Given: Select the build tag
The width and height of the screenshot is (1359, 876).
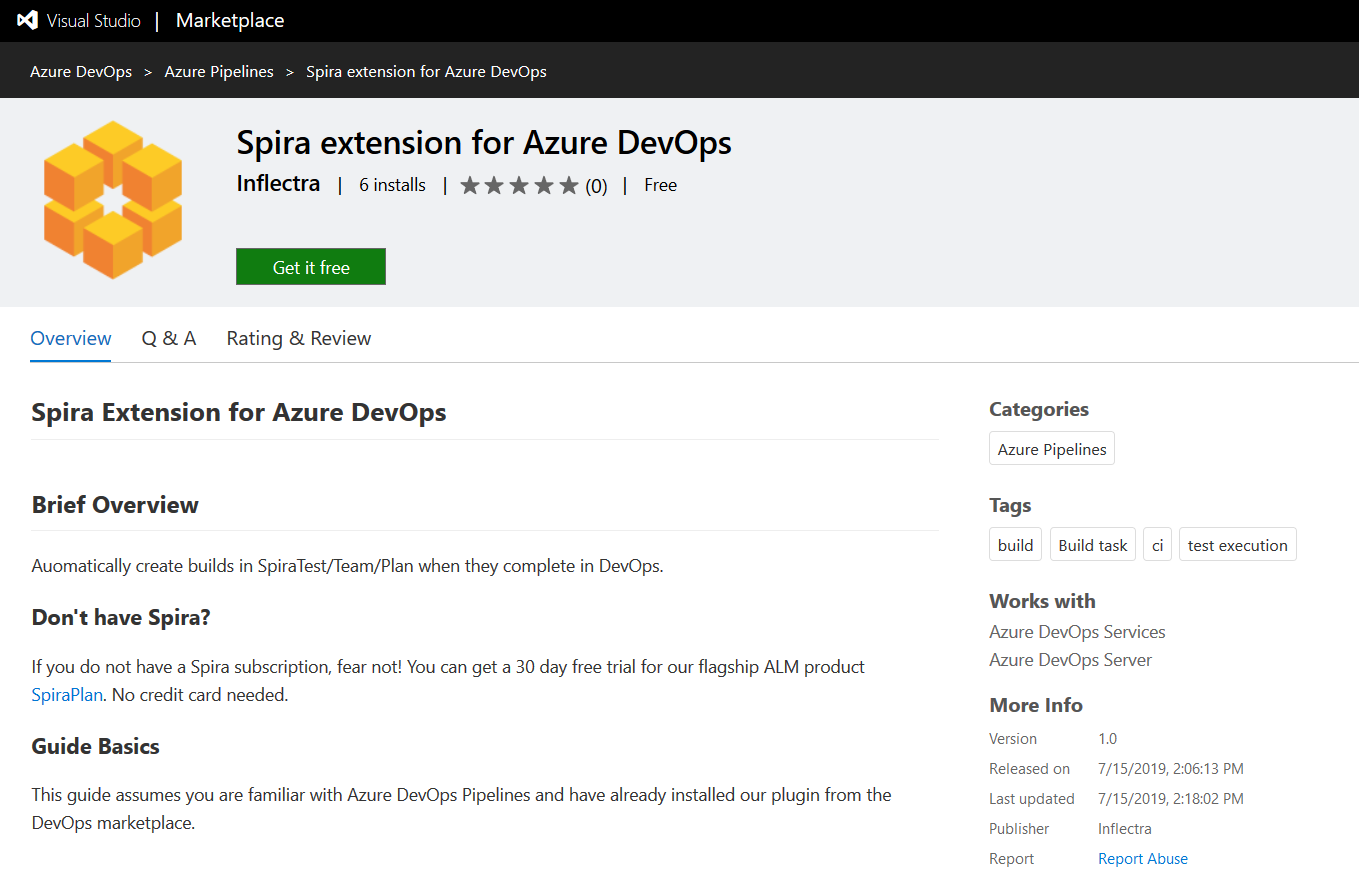Looking at the screenshot, I should click(1015, 545).
